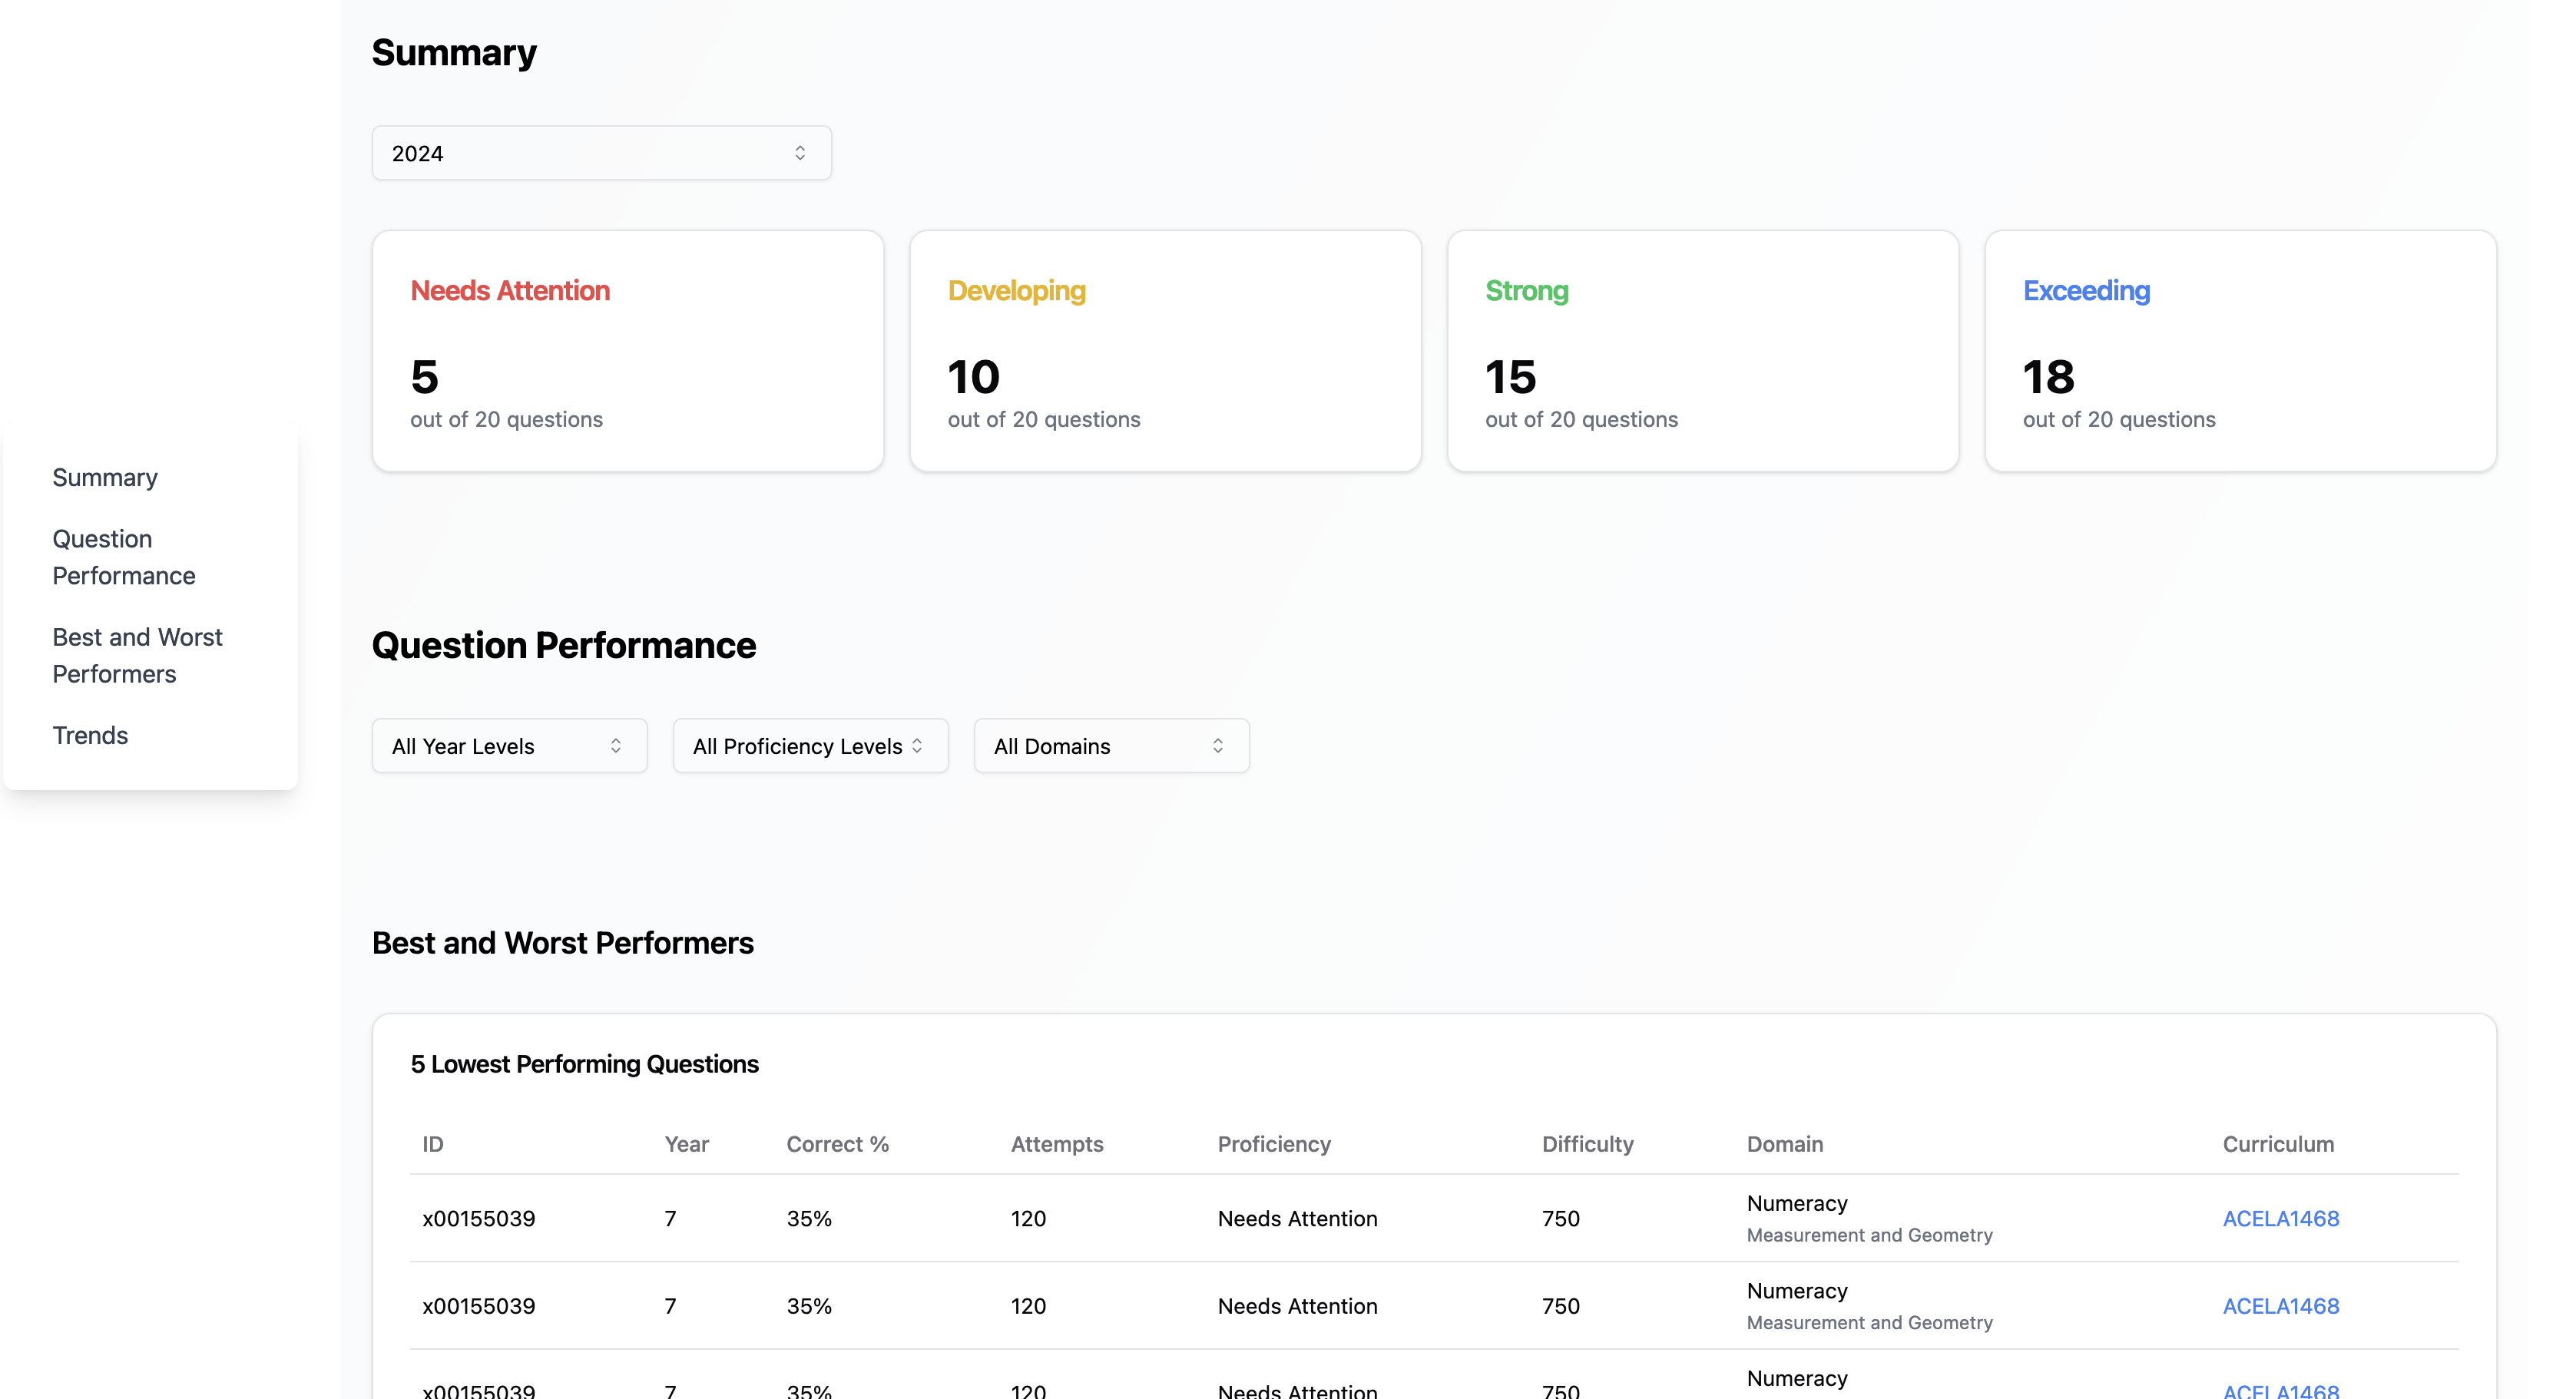
Task: Open the All Domains filter
Action: tap(1111, 746)
